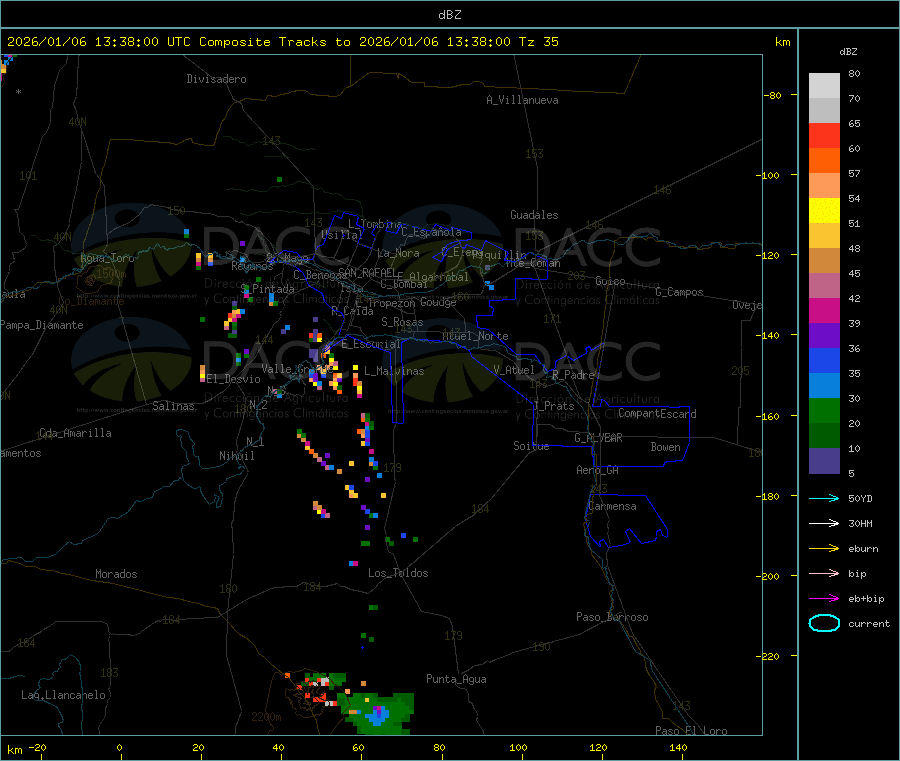
Task: Select the light gray 70-80 dBZ swatch
Action: coord(824,86)
